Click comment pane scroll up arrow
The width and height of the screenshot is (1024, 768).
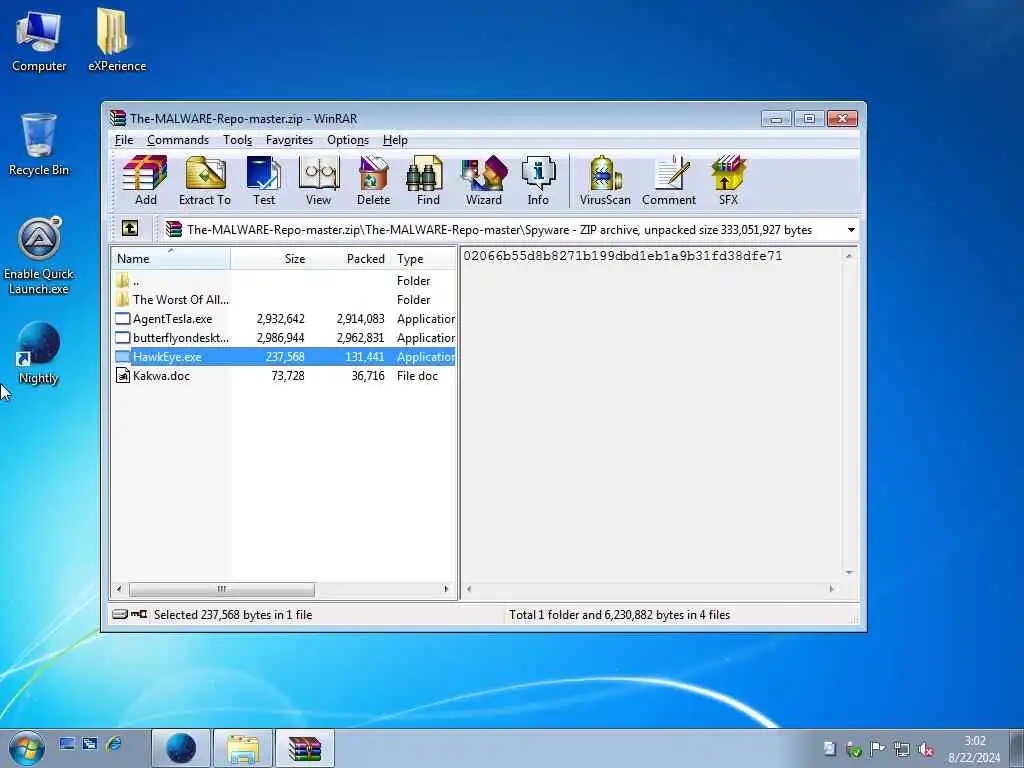coord(849,256)
